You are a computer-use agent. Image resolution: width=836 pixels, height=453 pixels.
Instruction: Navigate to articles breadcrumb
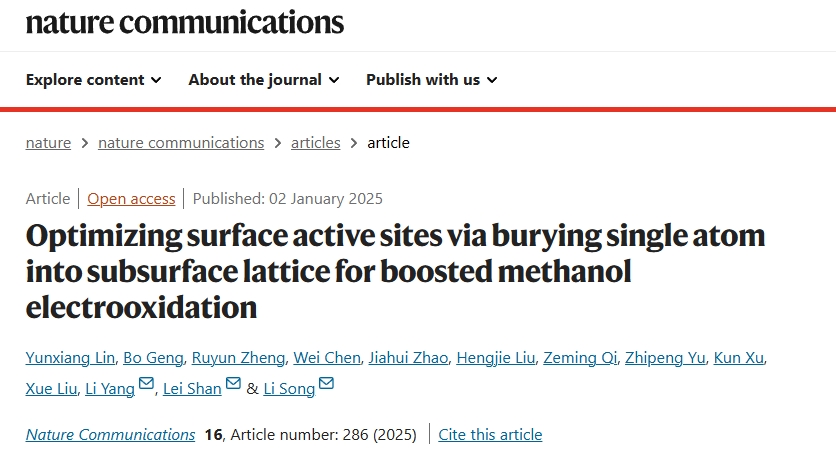click(x=316, y=143)
